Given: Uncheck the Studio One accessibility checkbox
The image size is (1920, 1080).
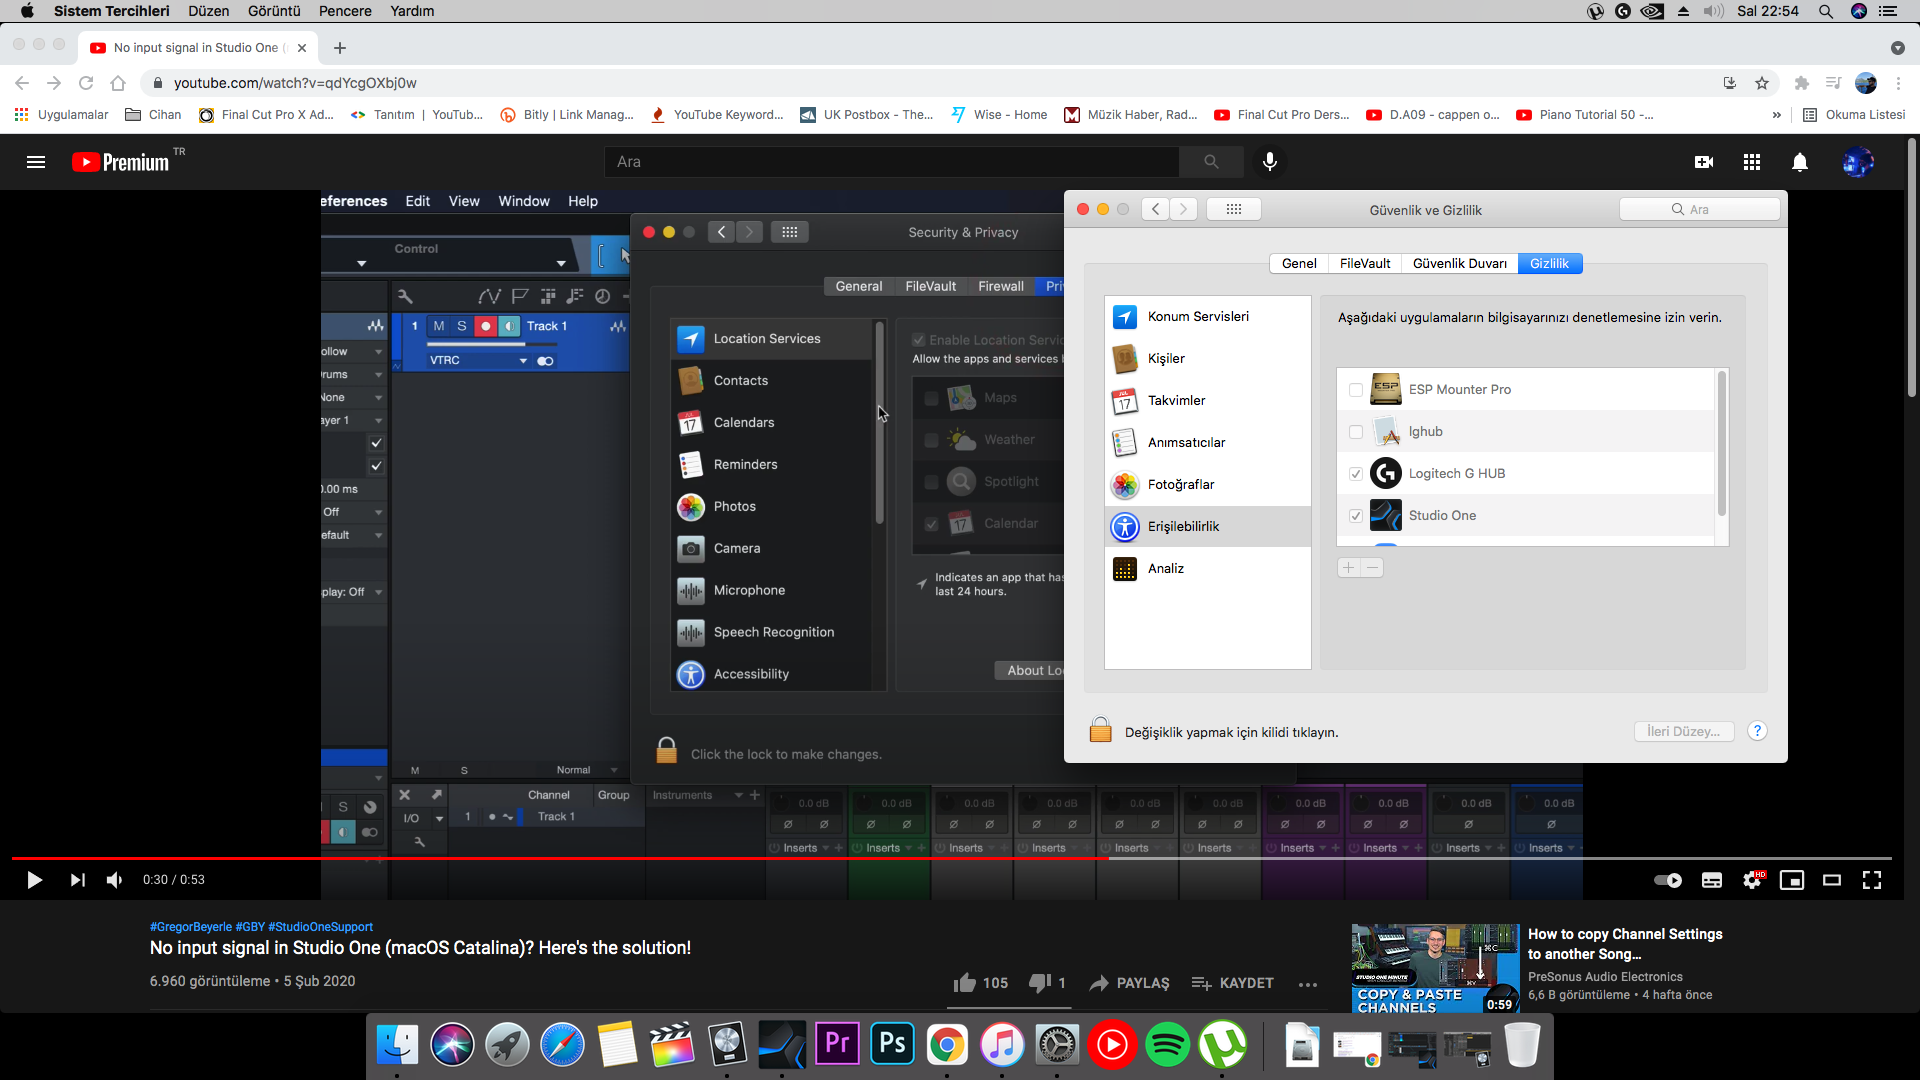Looking at the screenshot, I should [1355, 516].
